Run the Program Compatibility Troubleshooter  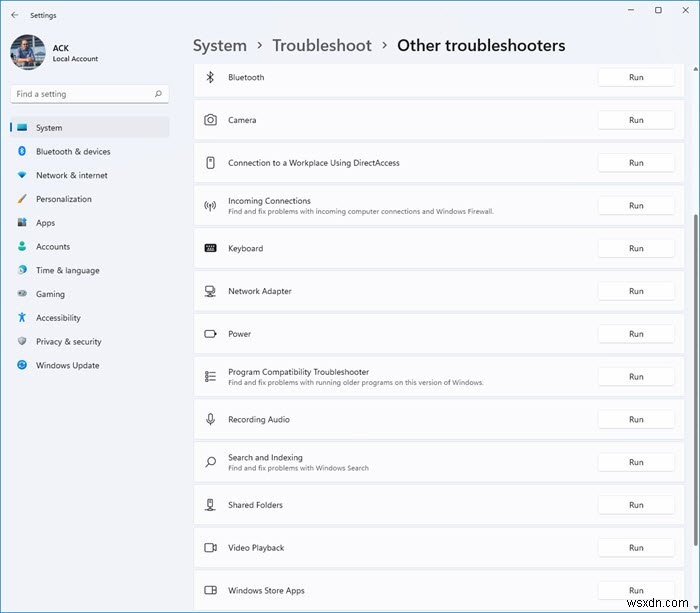point(636,376)
